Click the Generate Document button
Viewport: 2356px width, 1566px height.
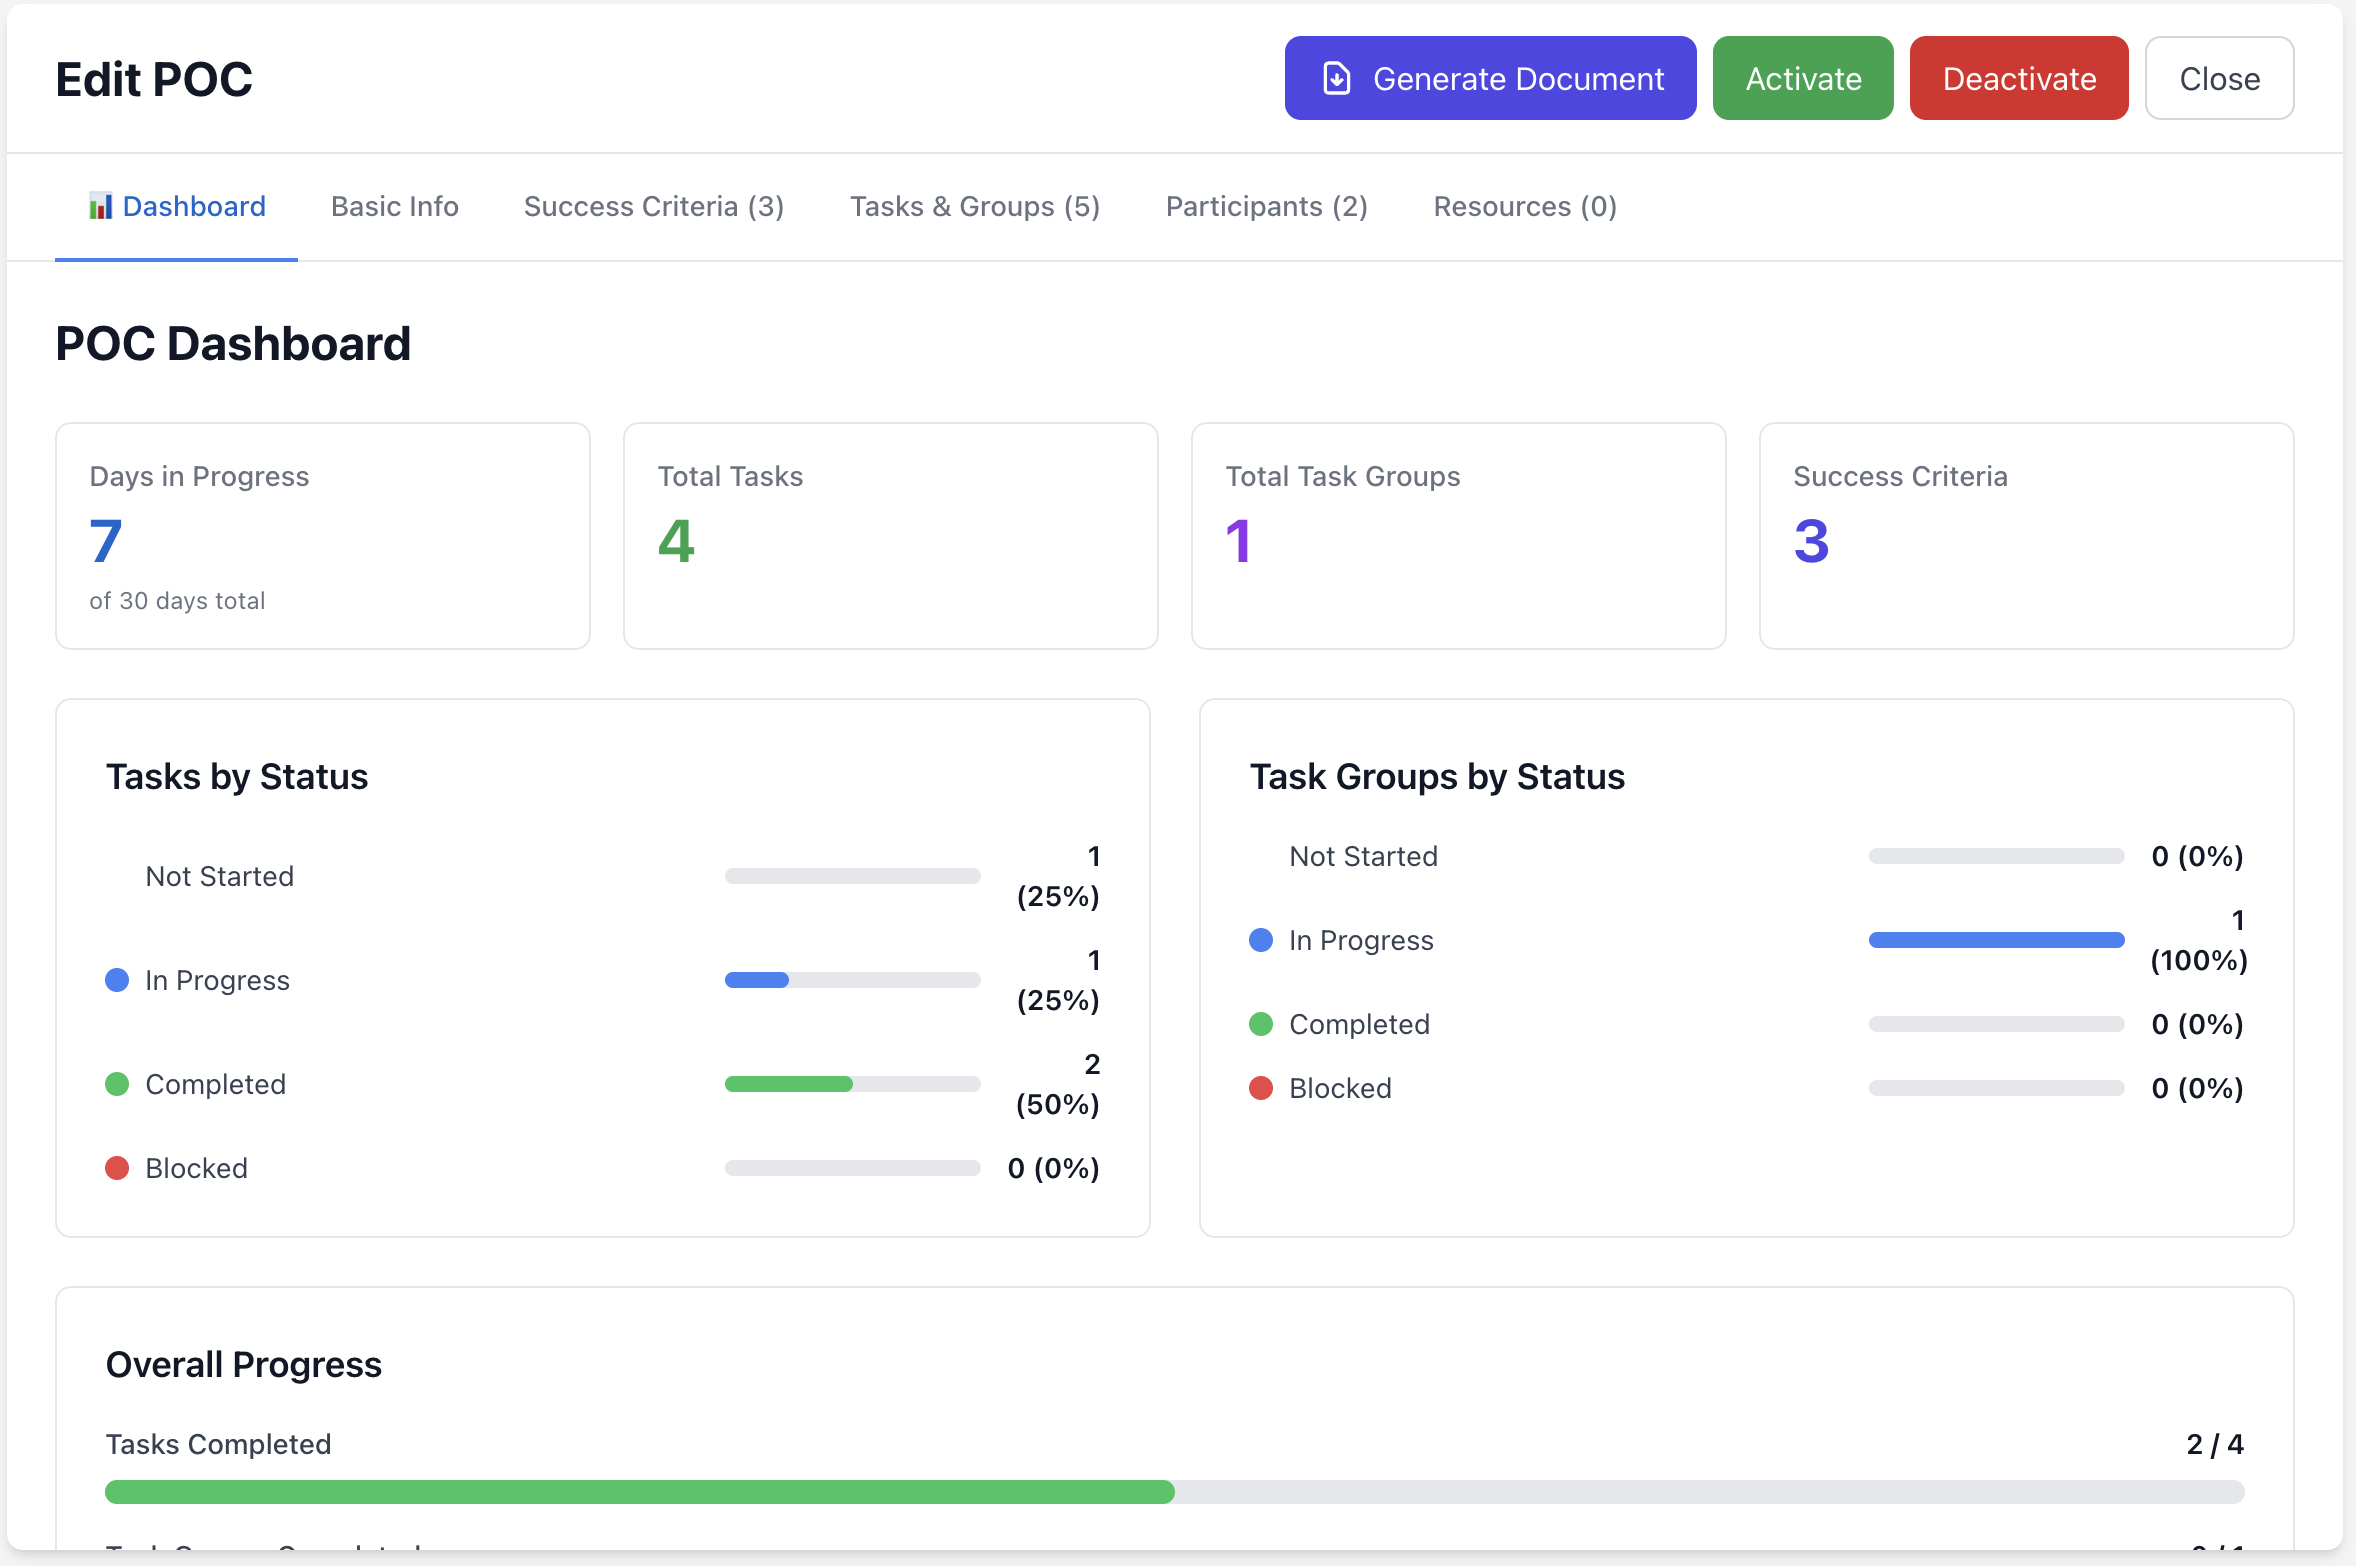tap(1489, 77)
